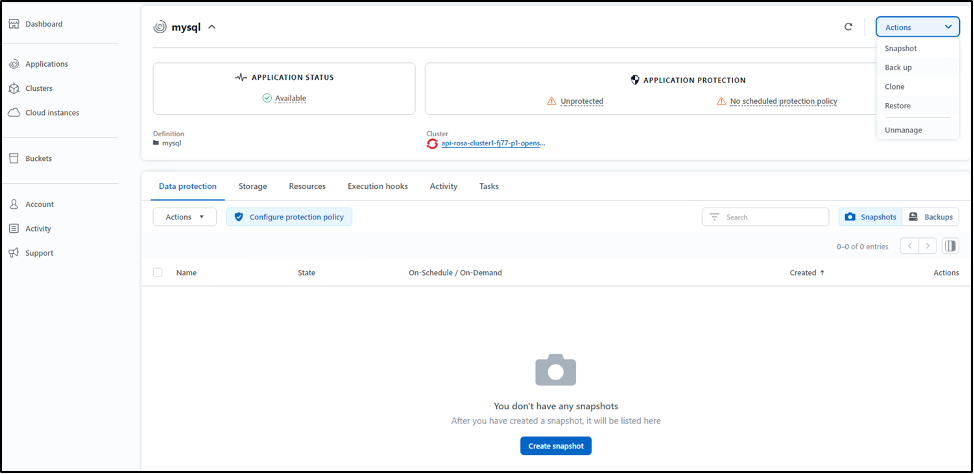Open Dashboard from the sidebar icon
The image size is (974, 474).
[14, 24]
